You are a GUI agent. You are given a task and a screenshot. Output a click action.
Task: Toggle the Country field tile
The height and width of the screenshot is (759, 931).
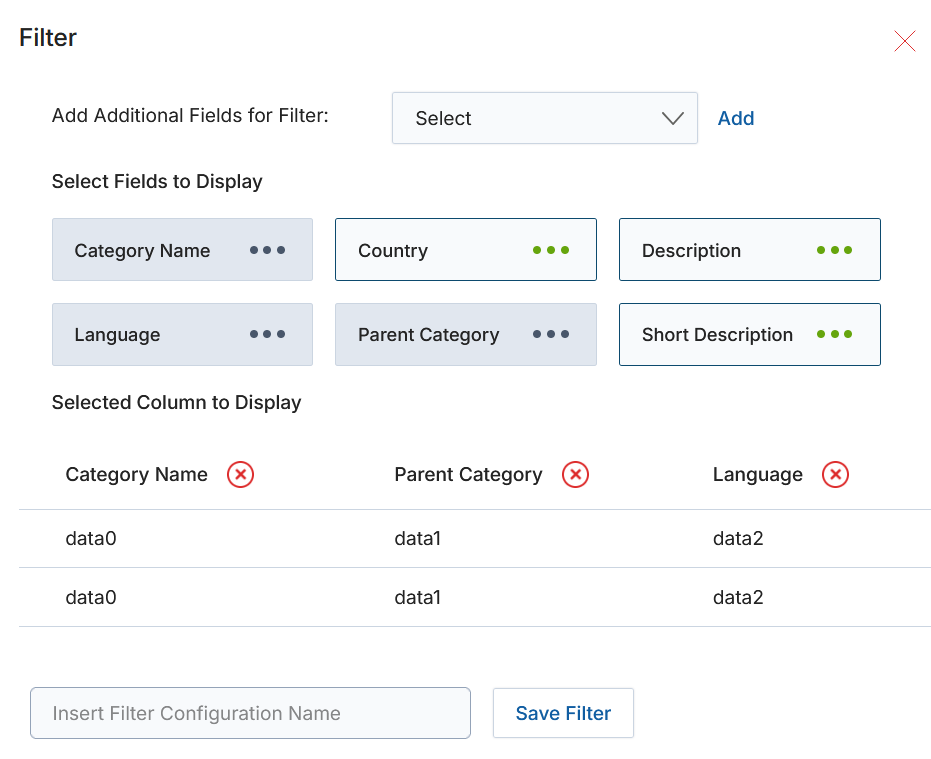click(x=466, y=249)
